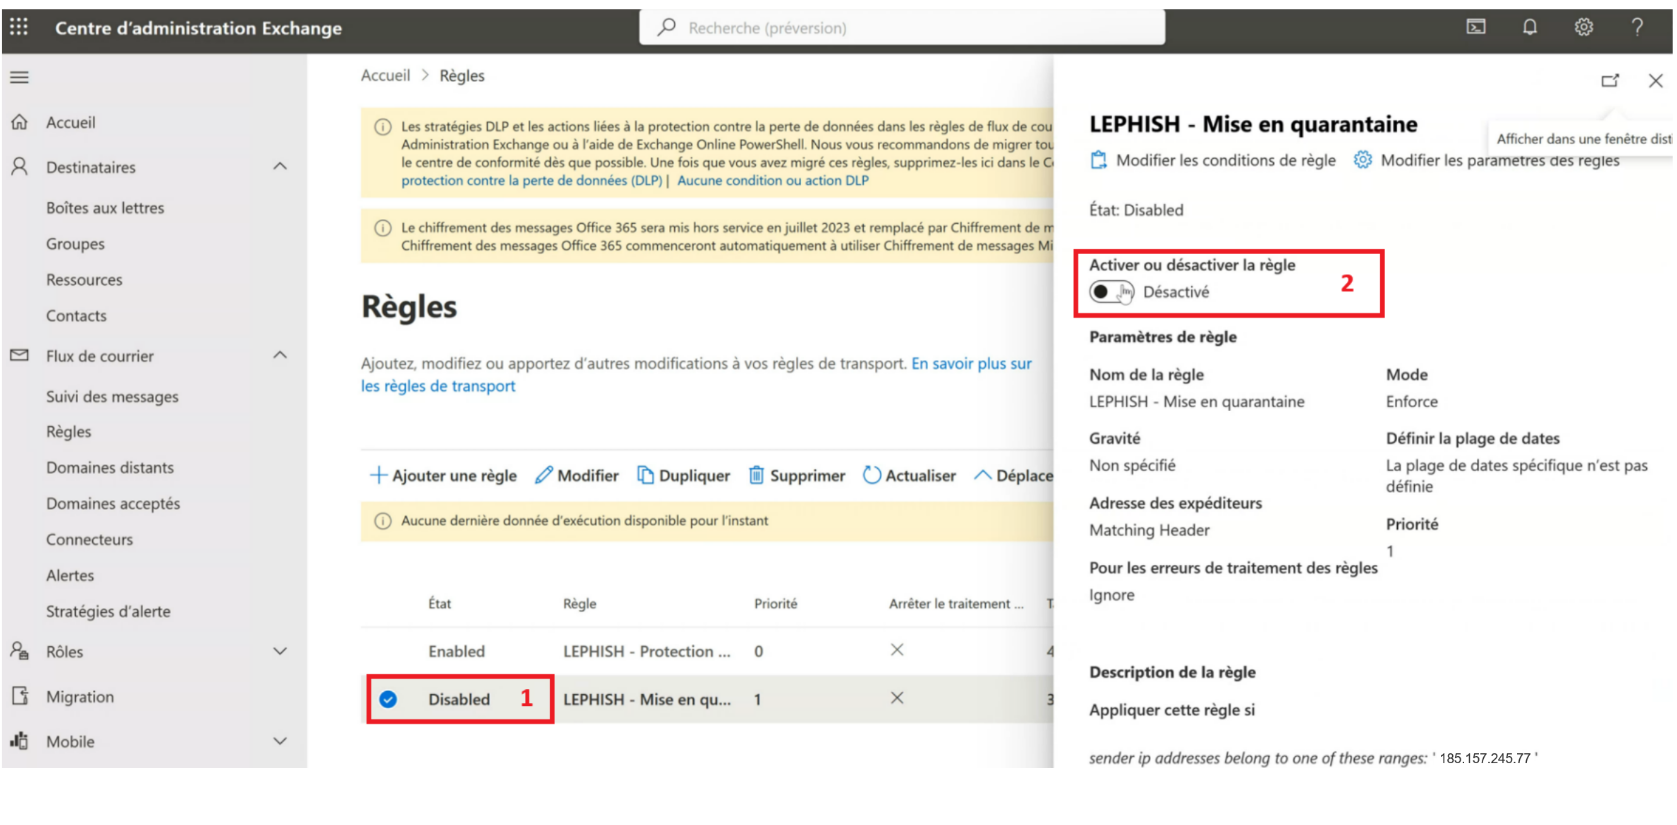Collapse the Destinataires section
Image resolution: width=1677 pixels, height=825 pixels.
(x=280, y=167)
